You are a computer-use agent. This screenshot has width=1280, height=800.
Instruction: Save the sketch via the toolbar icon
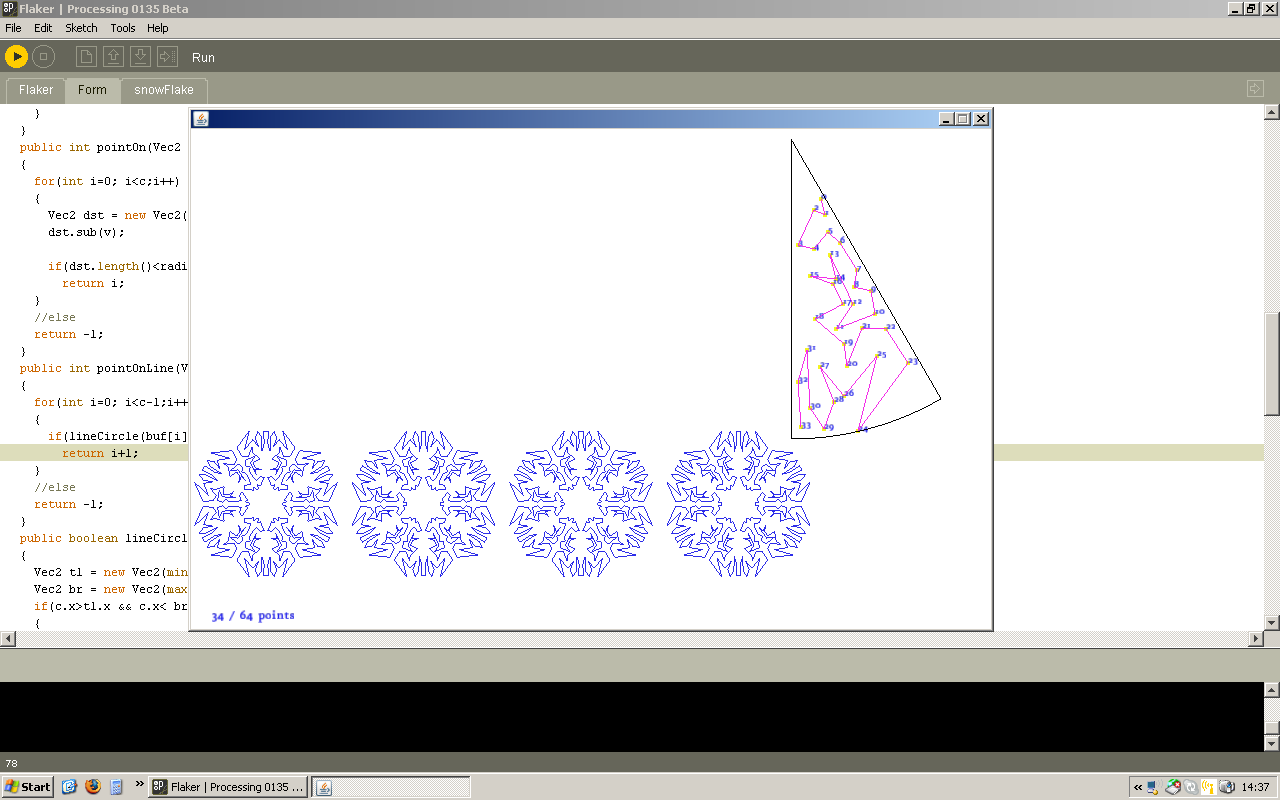coord(141,57)
